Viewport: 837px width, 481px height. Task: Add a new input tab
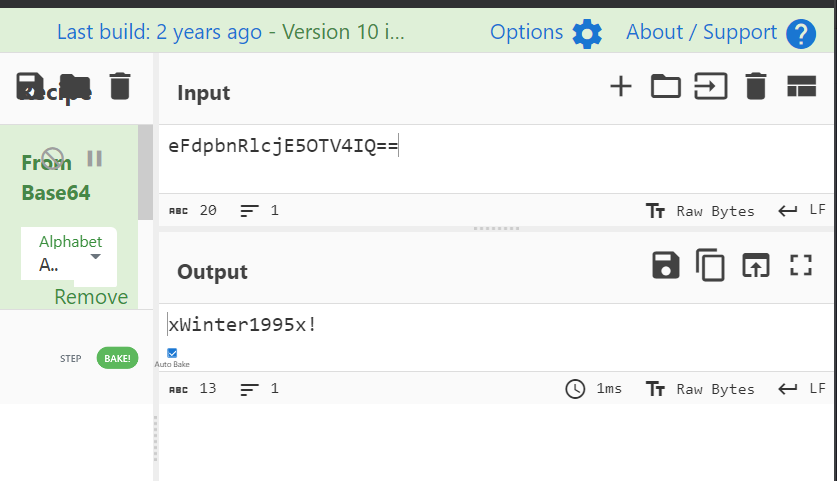click(621, 87)
